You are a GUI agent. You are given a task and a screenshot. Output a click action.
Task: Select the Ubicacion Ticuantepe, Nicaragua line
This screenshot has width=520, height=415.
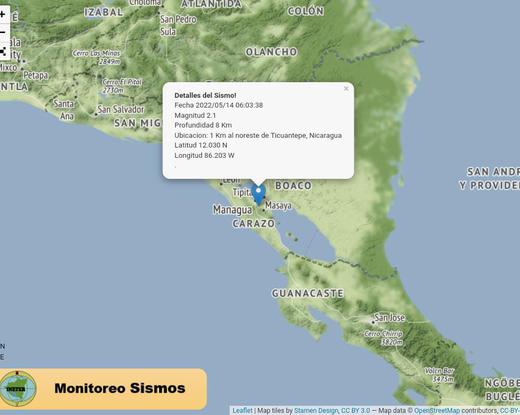(x=258, y=135)
